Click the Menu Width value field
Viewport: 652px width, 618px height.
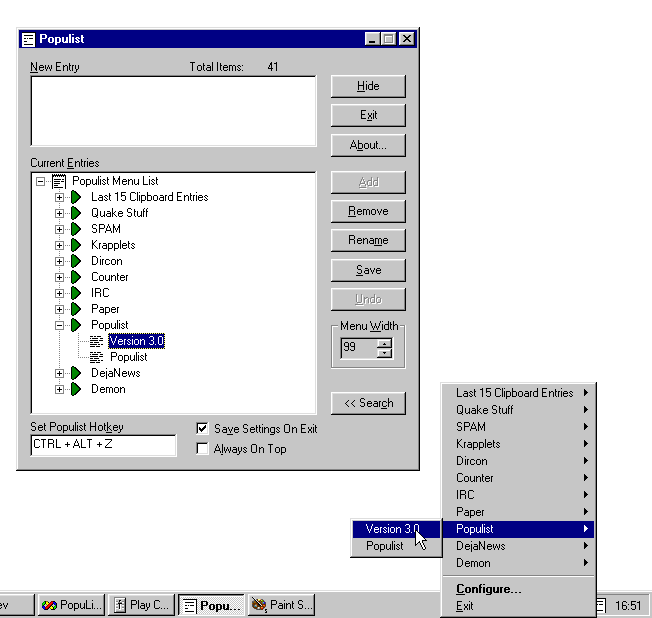tap(359, 348)
